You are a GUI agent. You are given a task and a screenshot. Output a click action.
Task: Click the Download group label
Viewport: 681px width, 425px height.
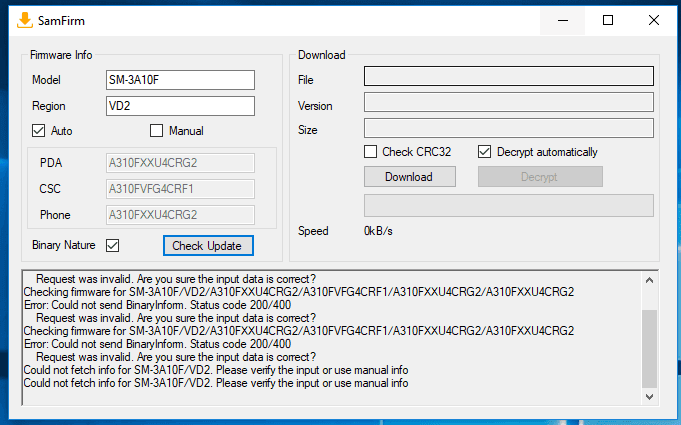[322, 55]
